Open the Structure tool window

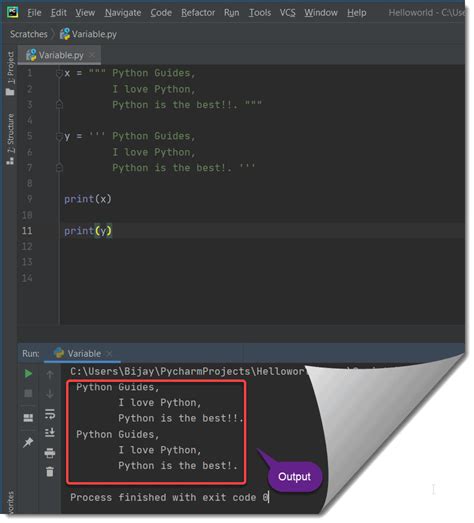coord(11,139)
